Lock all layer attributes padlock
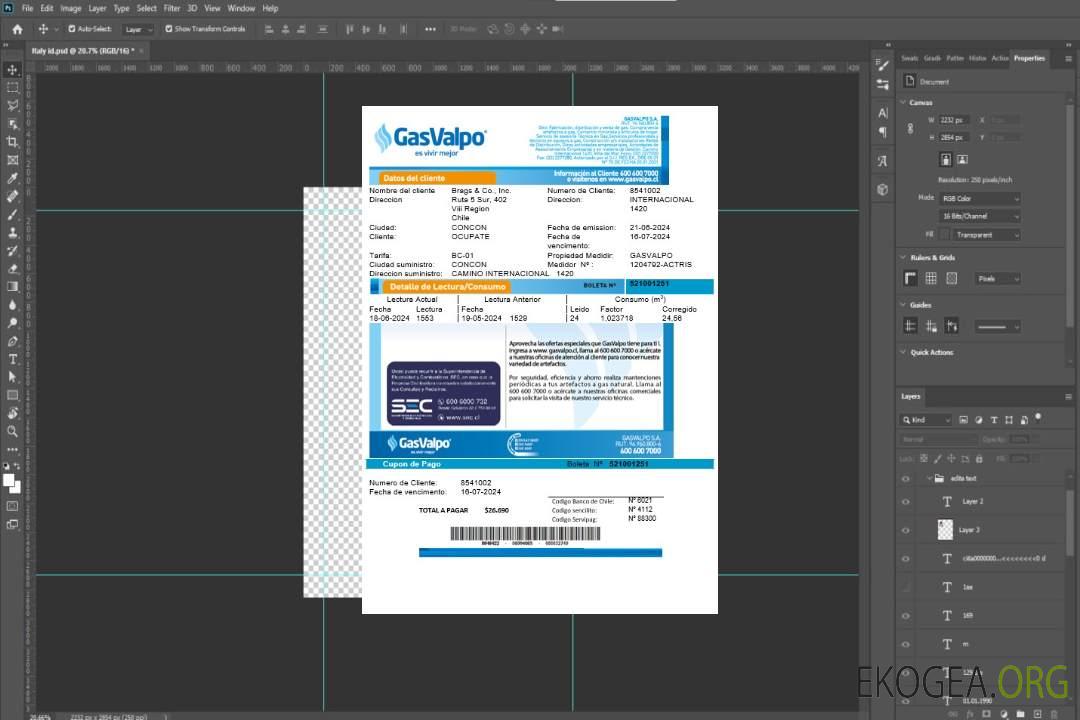 click(x=979, y=459)
